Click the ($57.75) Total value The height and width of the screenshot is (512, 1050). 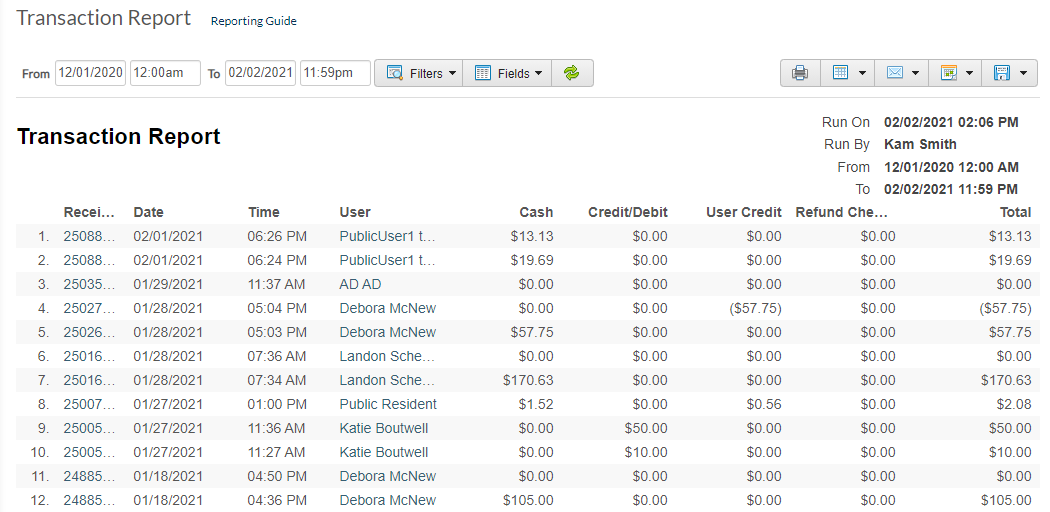[x=1005, y=309]
